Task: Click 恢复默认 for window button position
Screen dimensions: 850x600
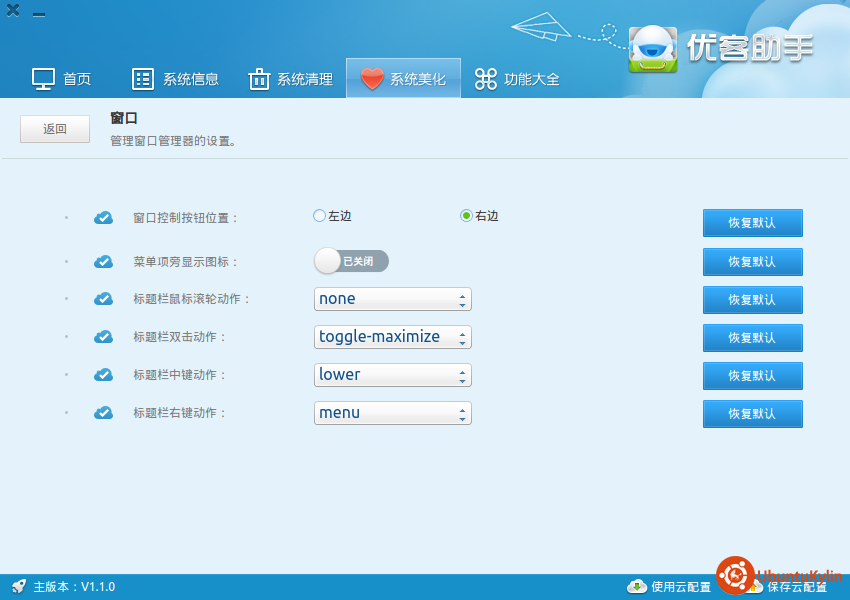Action: [752, 223]
